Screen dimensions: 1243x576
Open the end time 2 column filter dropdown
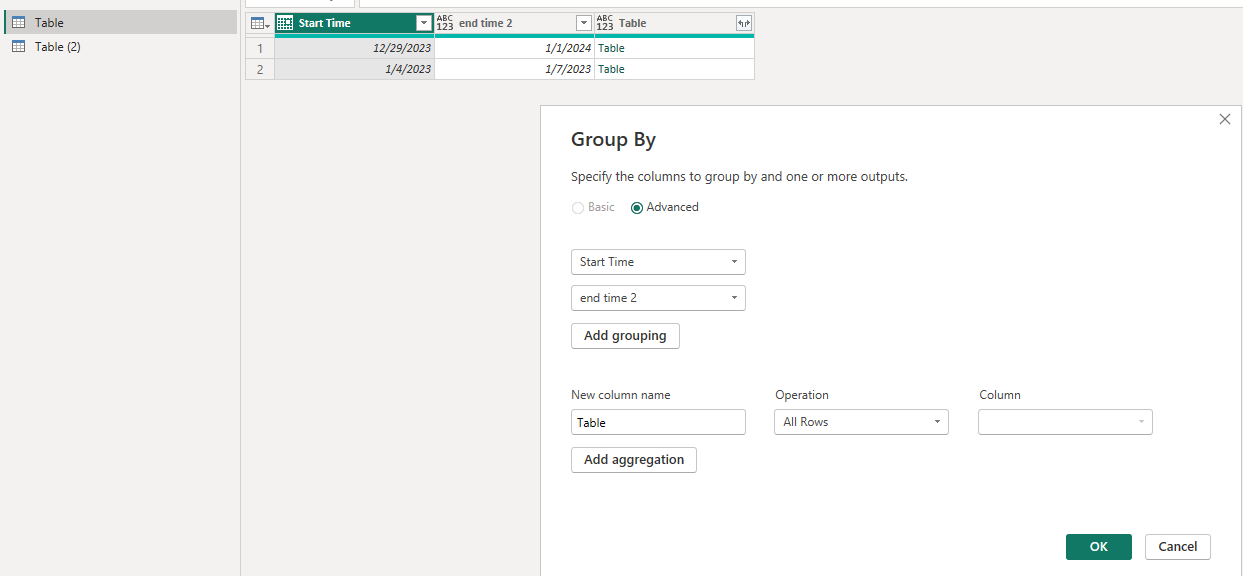[584, 23]
